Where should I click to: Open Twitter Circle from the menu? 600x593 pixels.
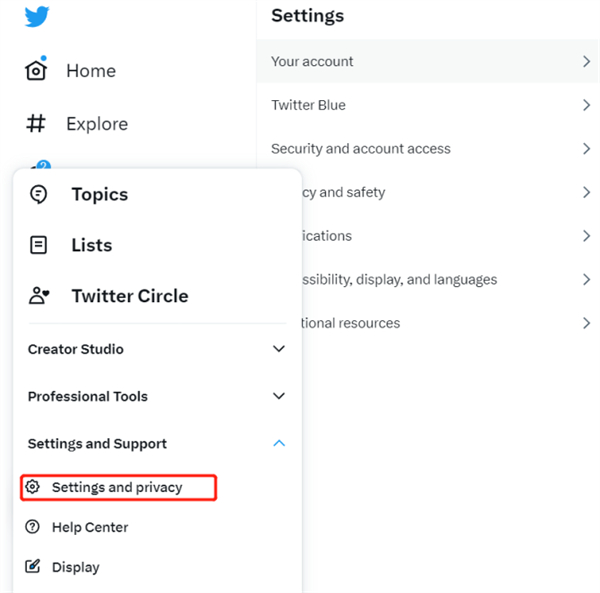coord(129,296)
